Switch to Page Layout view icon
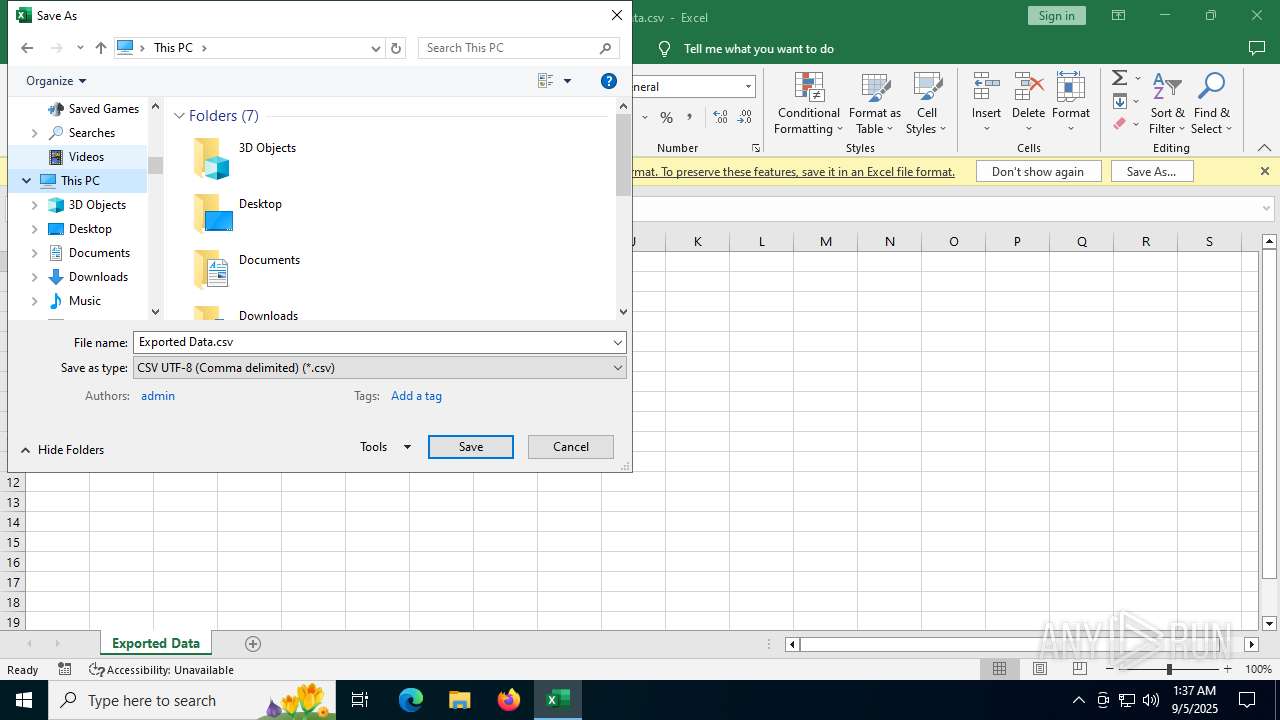 tap(1040, 669)
